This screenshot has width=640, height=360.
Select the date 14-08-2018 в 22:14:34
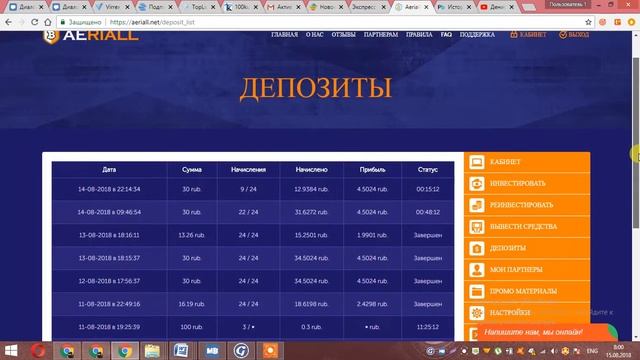point(109,189)
